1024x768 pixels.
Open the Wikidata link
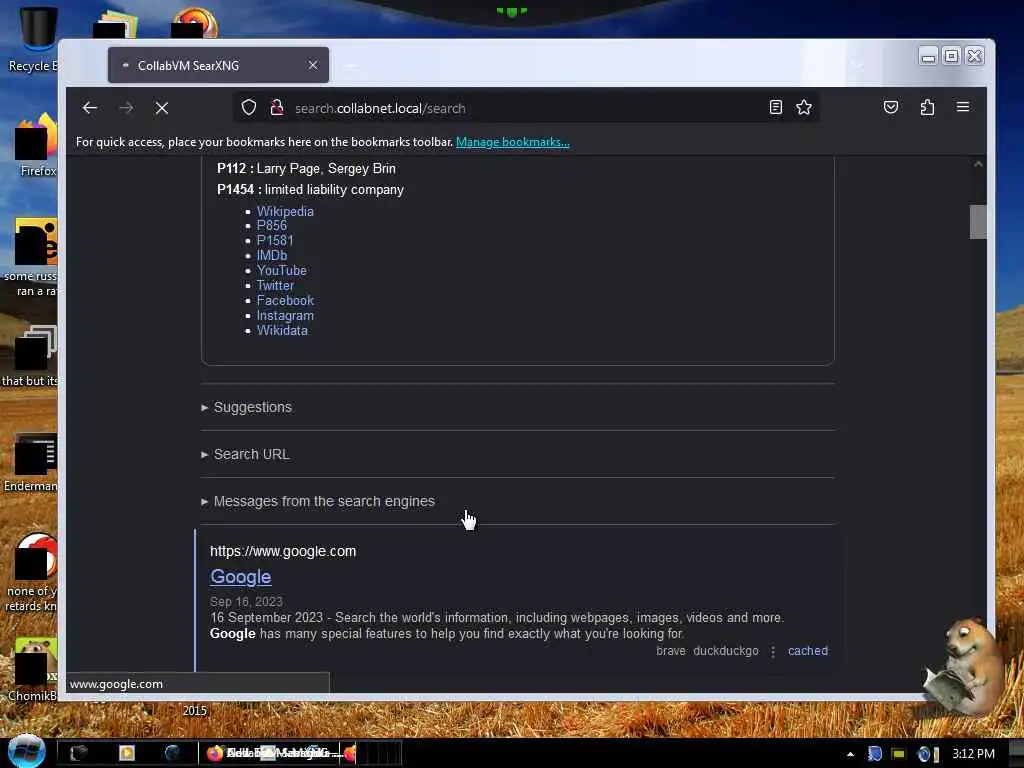coord(281,330)
